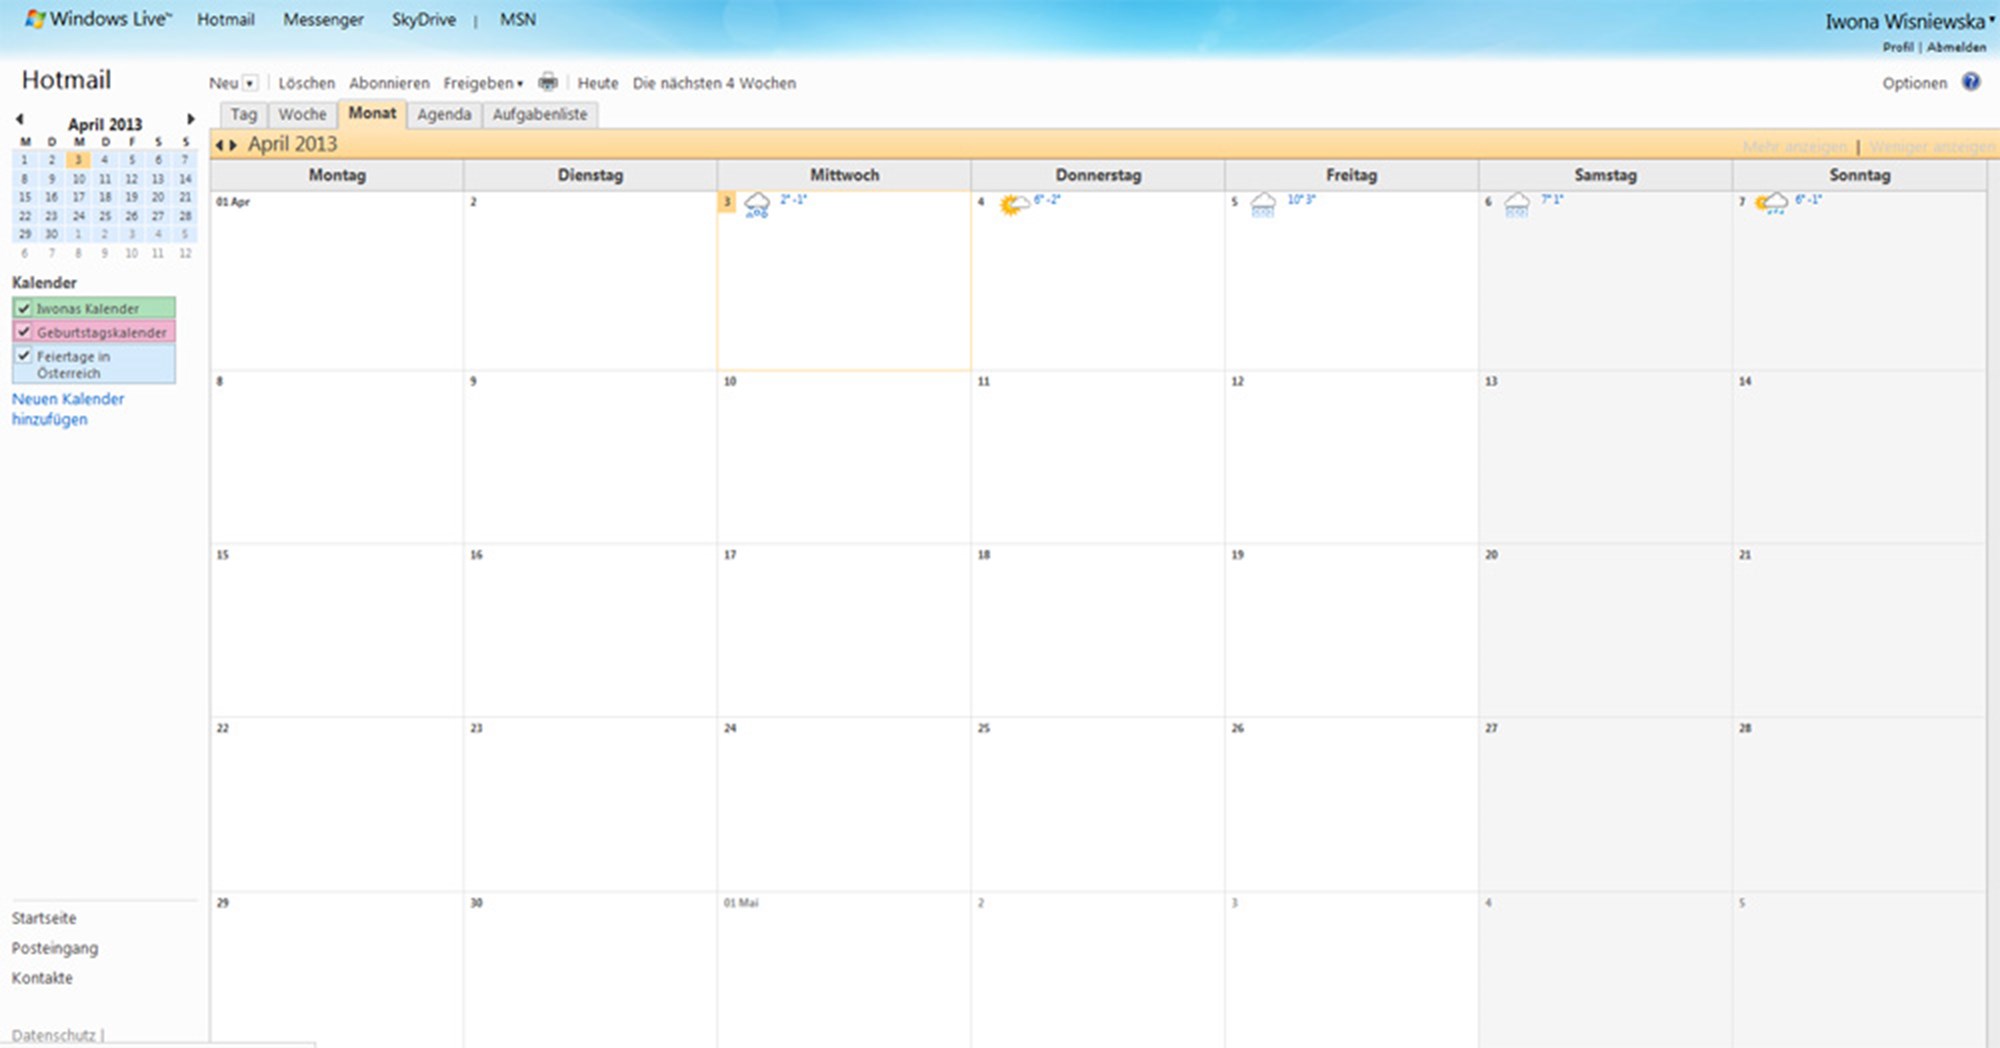This screenshot has height=1048, width=2000.
Task: Open Sunday 7 April weather icon
Action: tap(1771, 204)
